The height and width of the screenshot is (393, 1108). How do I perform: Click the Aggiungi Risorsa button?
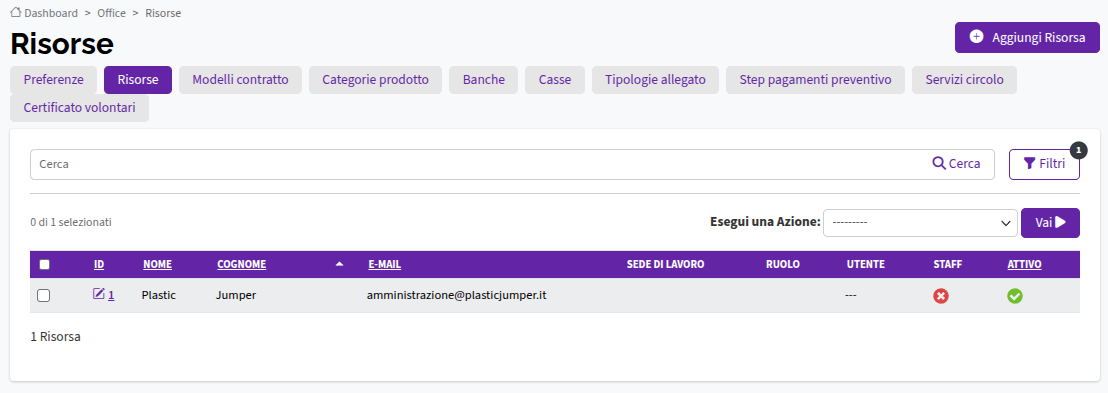1027,37
